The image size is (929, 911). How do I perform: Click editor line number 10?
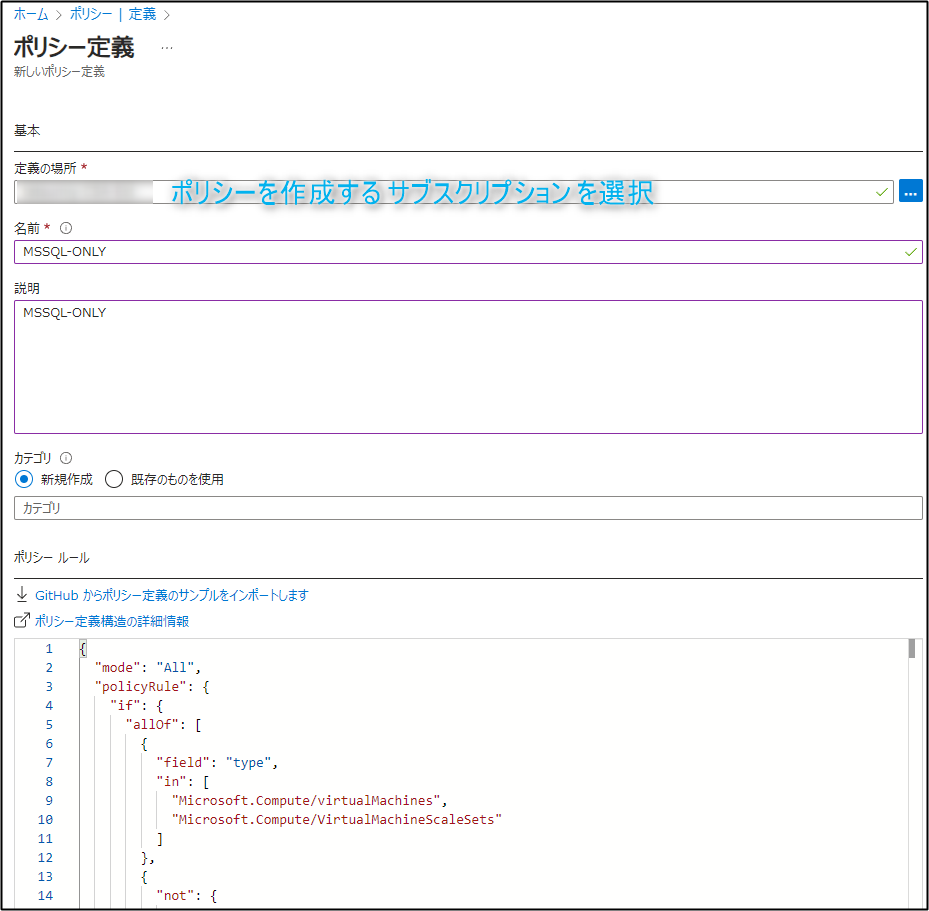click(45, 819)
